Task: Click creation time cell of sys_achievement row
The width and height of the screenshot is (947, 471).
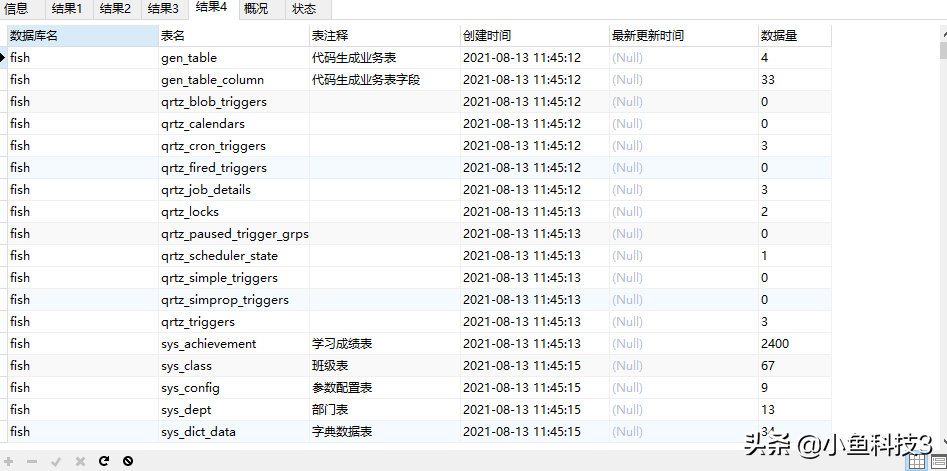Action: pos(534,344)
